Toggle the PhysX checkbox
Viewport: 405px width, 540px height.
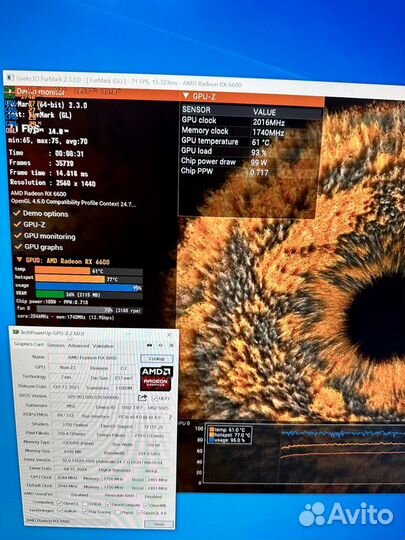[x=118, y=513]
